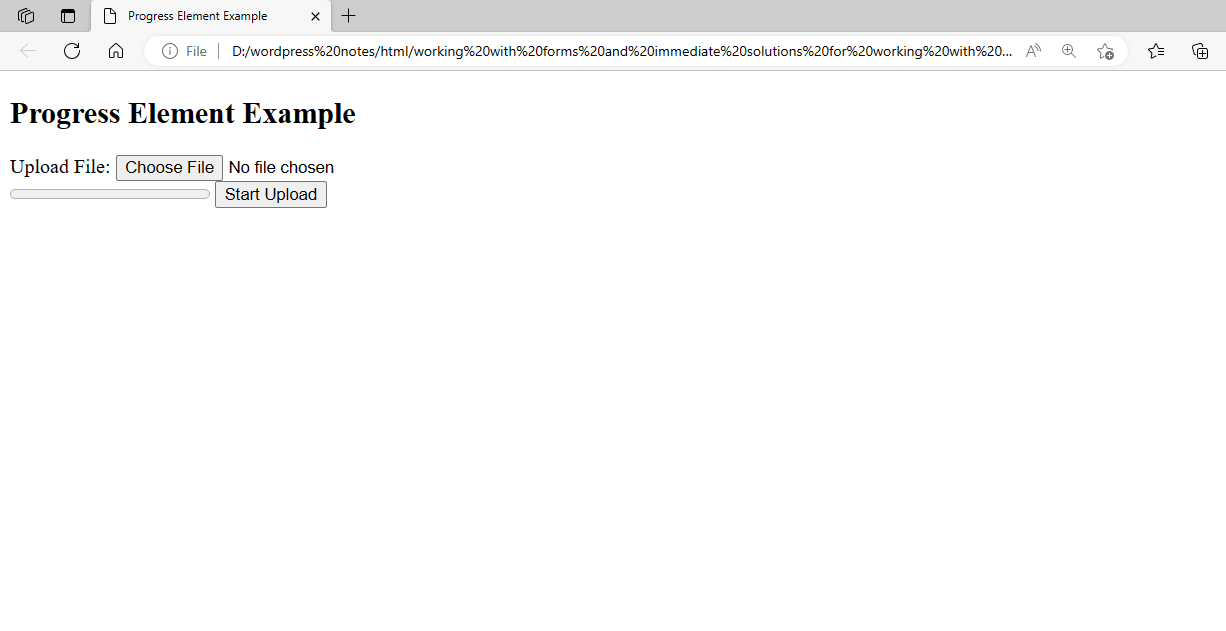Click the No file chosen text
Image resolution: width=1226 pixels, height=631 pixels.
click(x=281, y=168)
